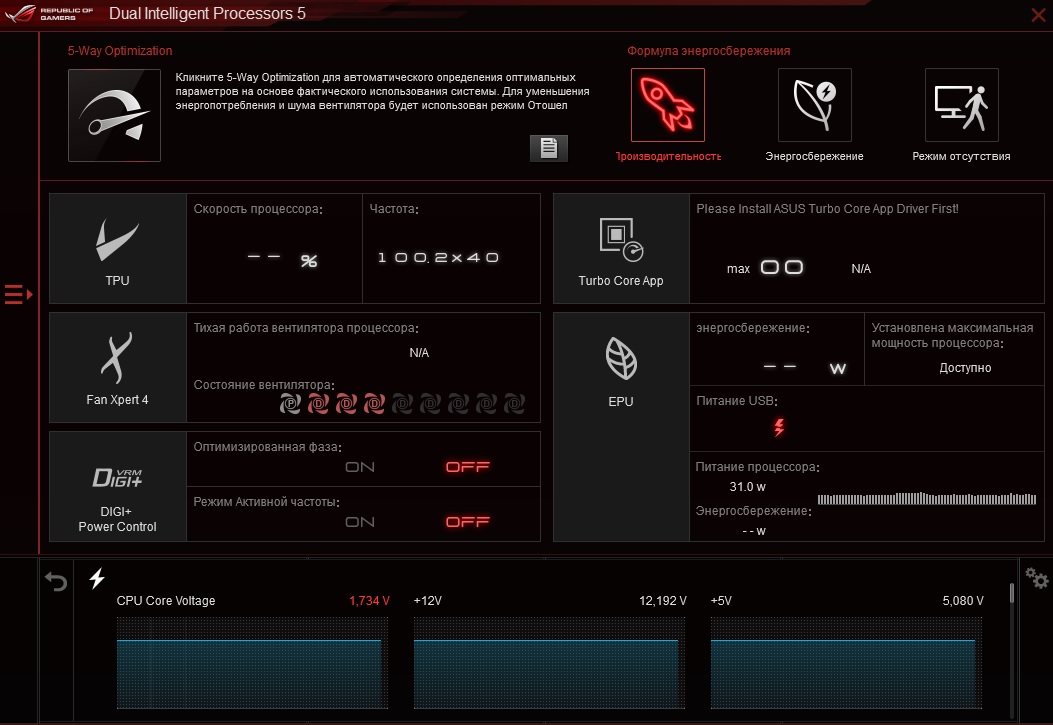Screen dimensions: 1053x725
Task: Click the 12,192 V reading
Action: point(663,601)
